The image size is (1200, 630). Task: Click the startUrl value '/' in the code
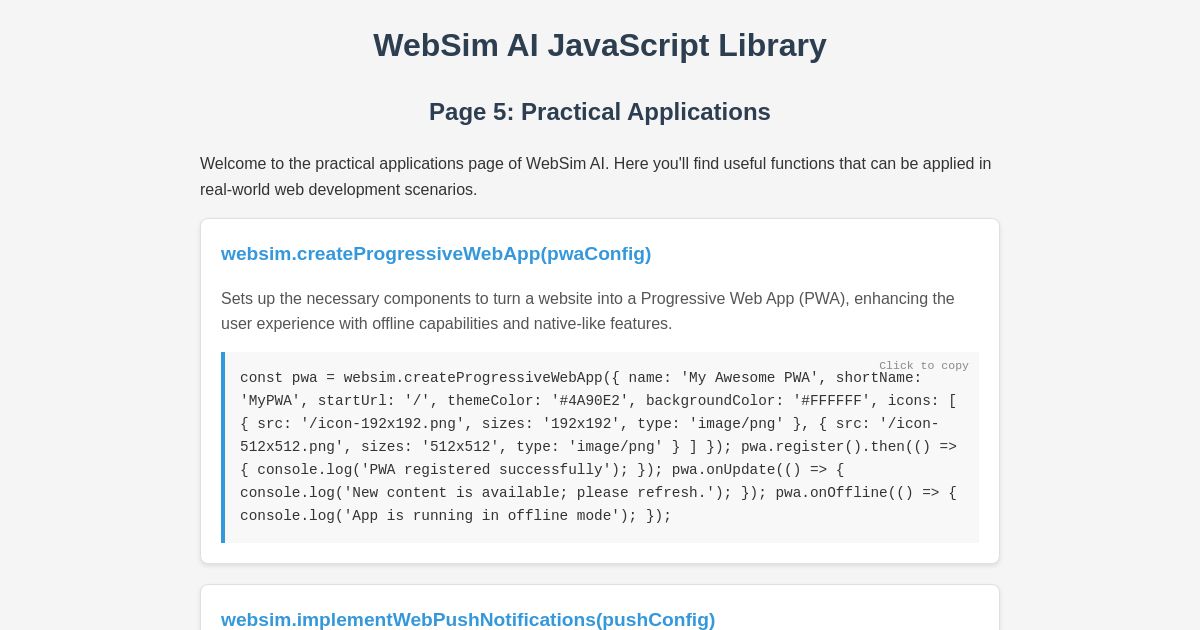pyautogui.click(x=420, y=401)
